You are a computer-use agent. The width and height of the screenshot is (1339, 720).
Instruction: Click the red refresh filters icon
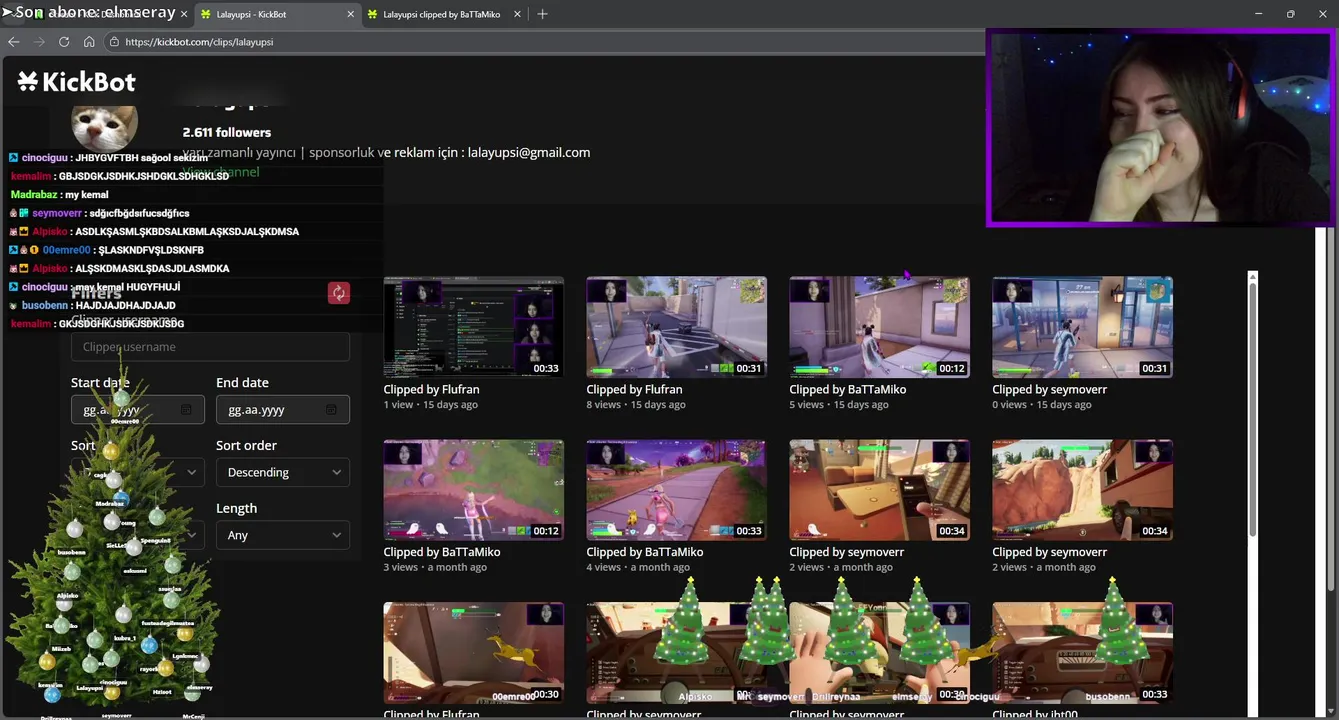pyautogui.click(x=339, y=293)
